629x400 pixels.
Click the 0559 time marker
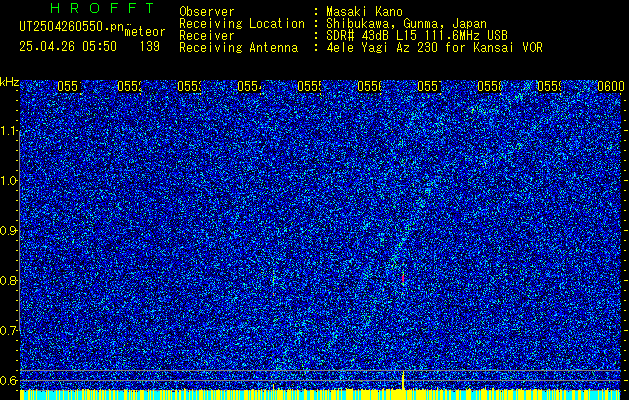tap(549, 86)
